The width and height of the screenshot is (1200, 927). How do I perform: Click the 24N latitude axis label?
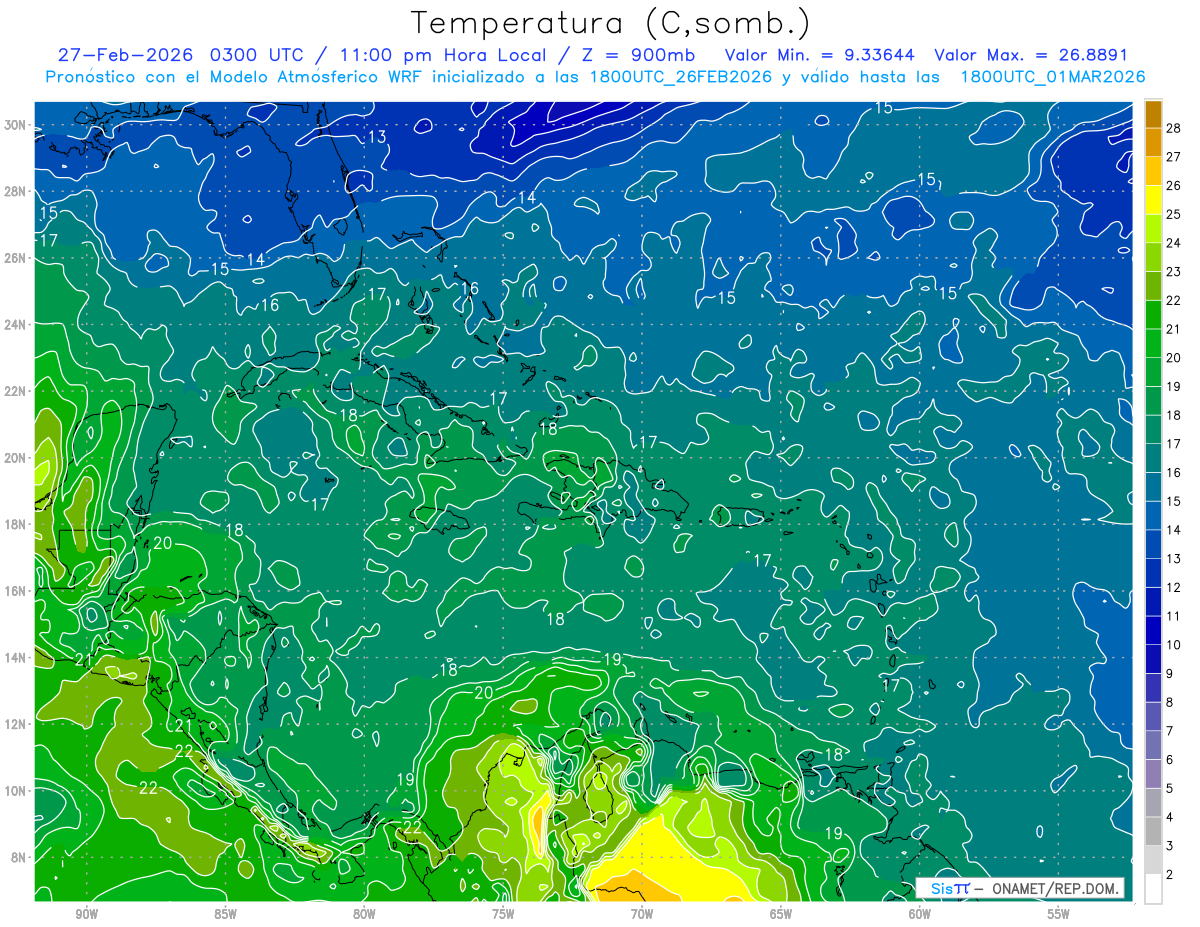[16, 325]
